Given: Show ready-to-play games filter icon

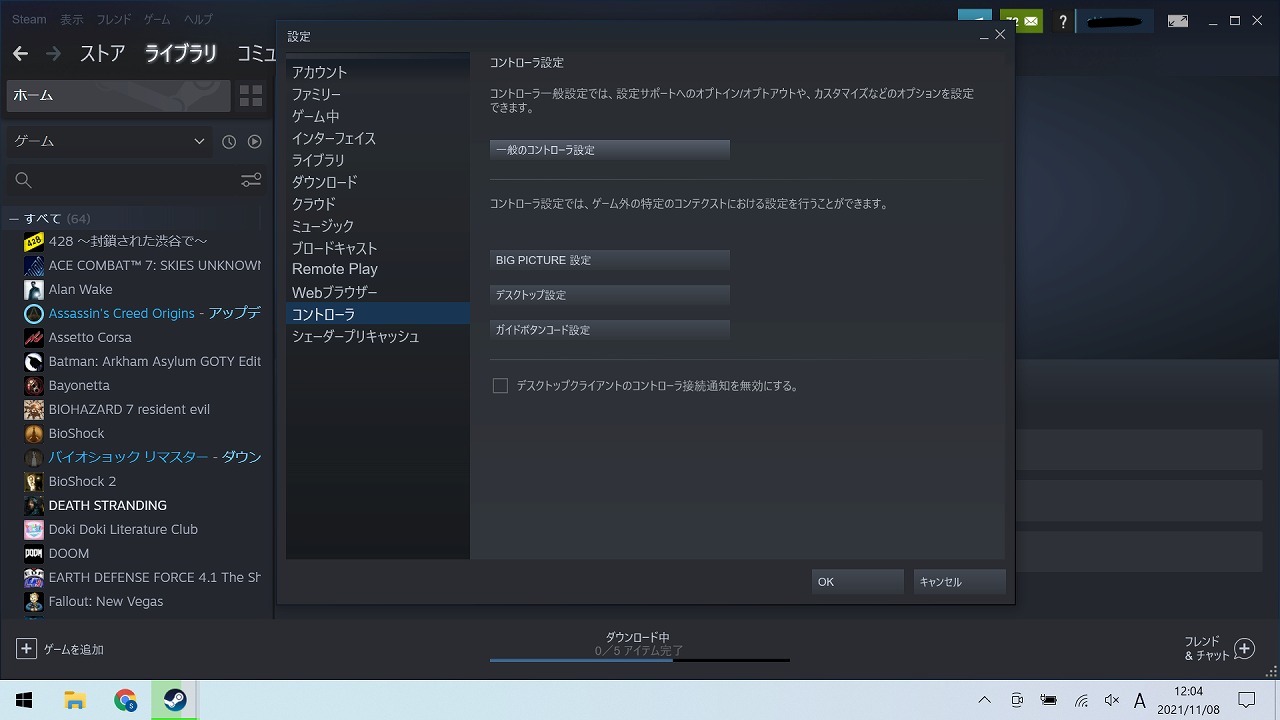Looking at the screenshot, I should pyautogui.click(x=255, y=142).
